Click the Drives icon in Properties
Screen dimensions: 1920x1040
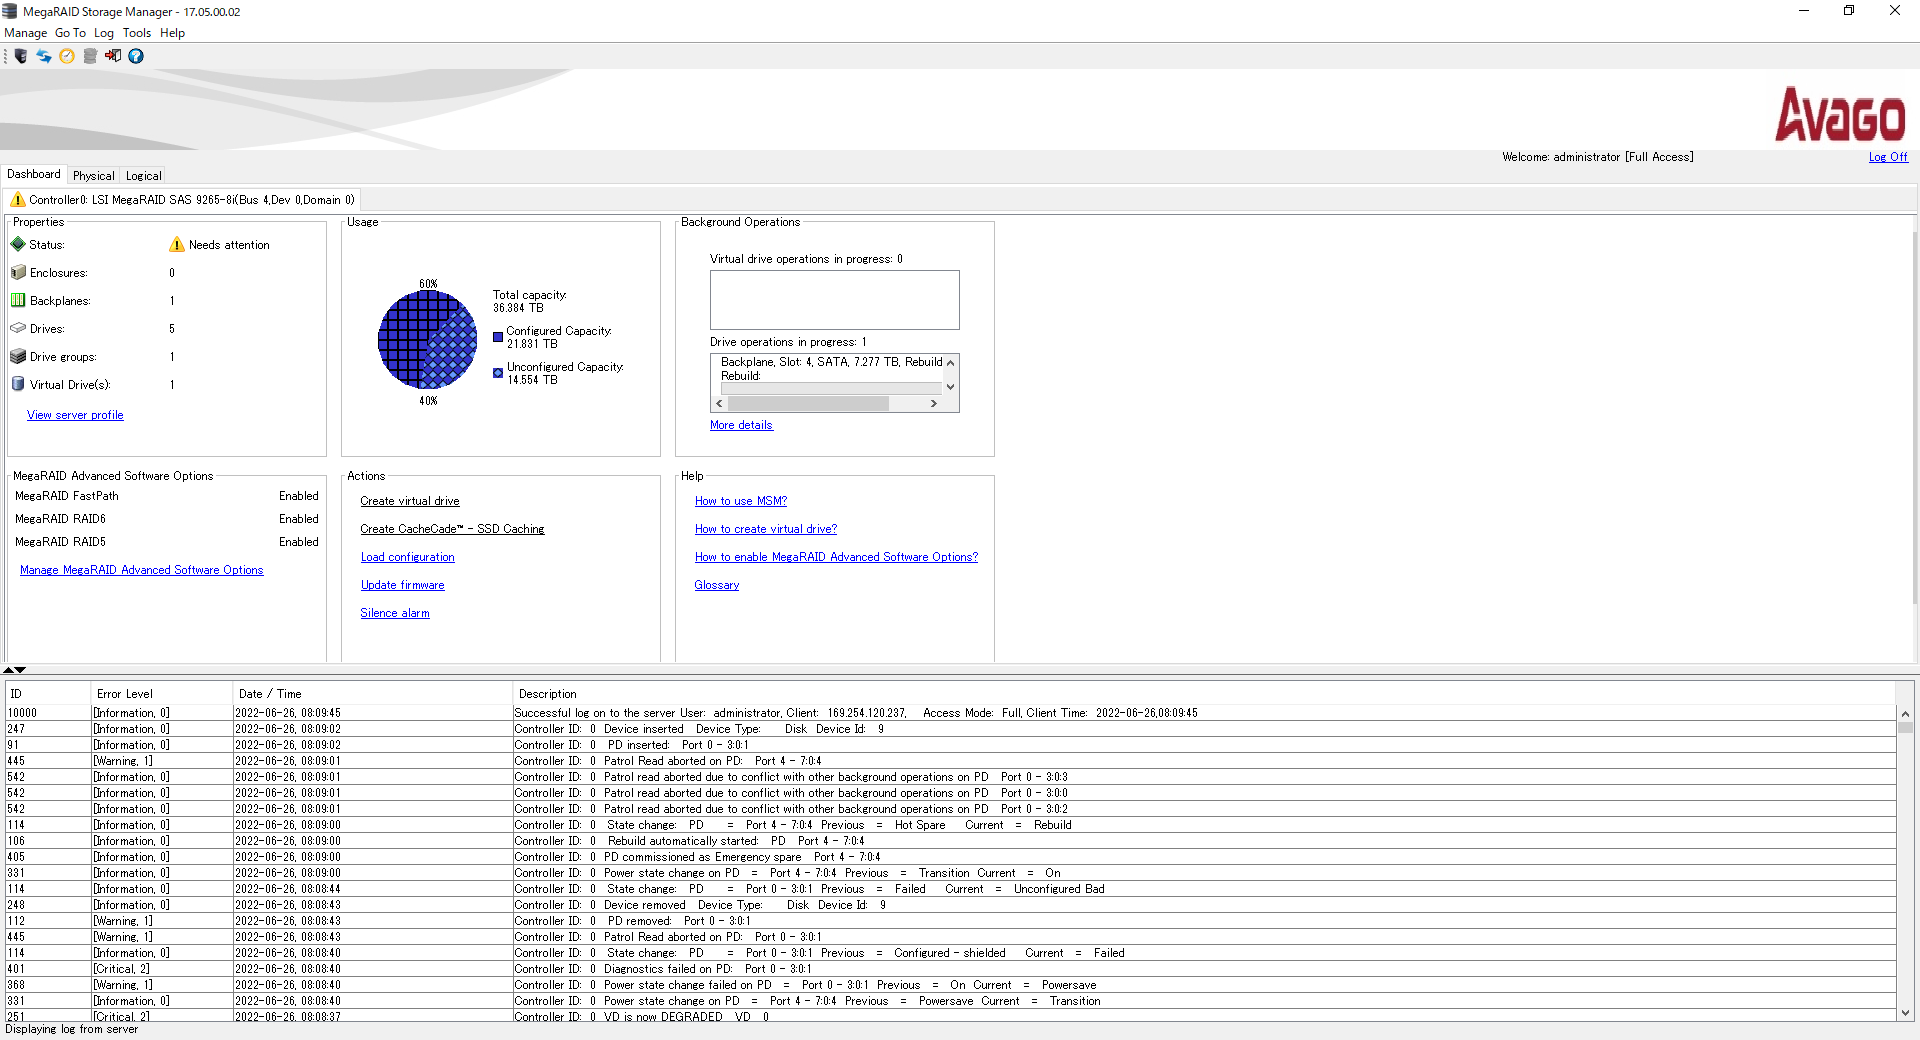18,328
